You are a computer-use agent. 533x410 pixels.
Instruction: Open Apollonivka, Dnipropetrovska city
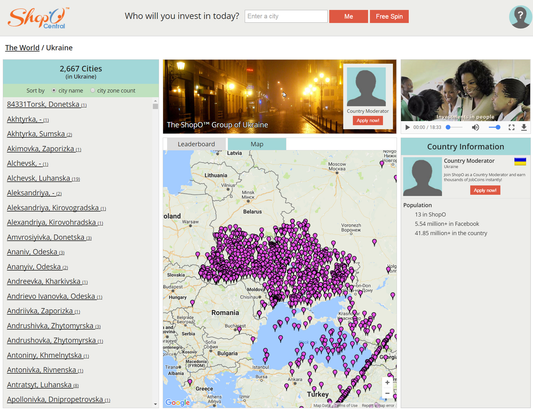[58, 400]
